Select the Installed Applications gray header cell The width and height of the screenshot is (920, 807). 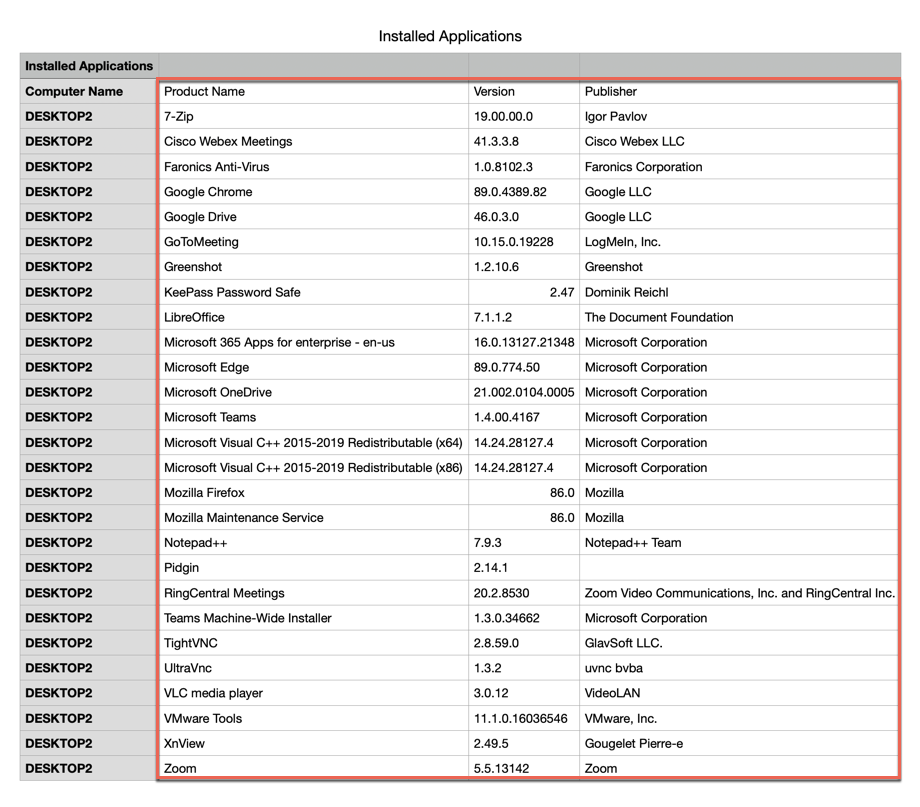click(x=89, y=66)
